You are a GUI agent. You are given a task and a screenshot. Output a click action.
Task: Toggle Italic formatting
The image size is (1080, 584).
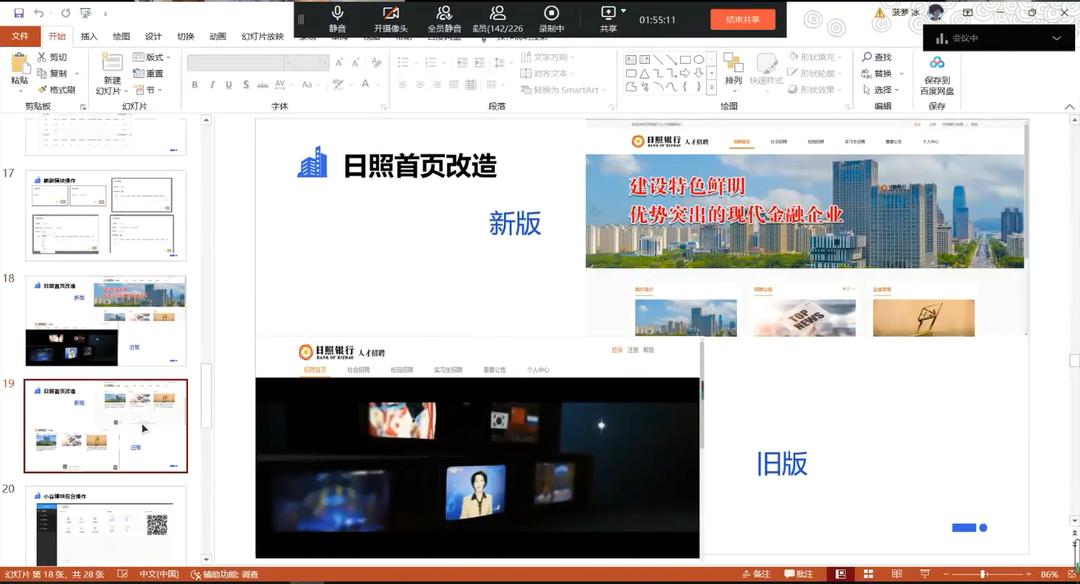[211, 84]
